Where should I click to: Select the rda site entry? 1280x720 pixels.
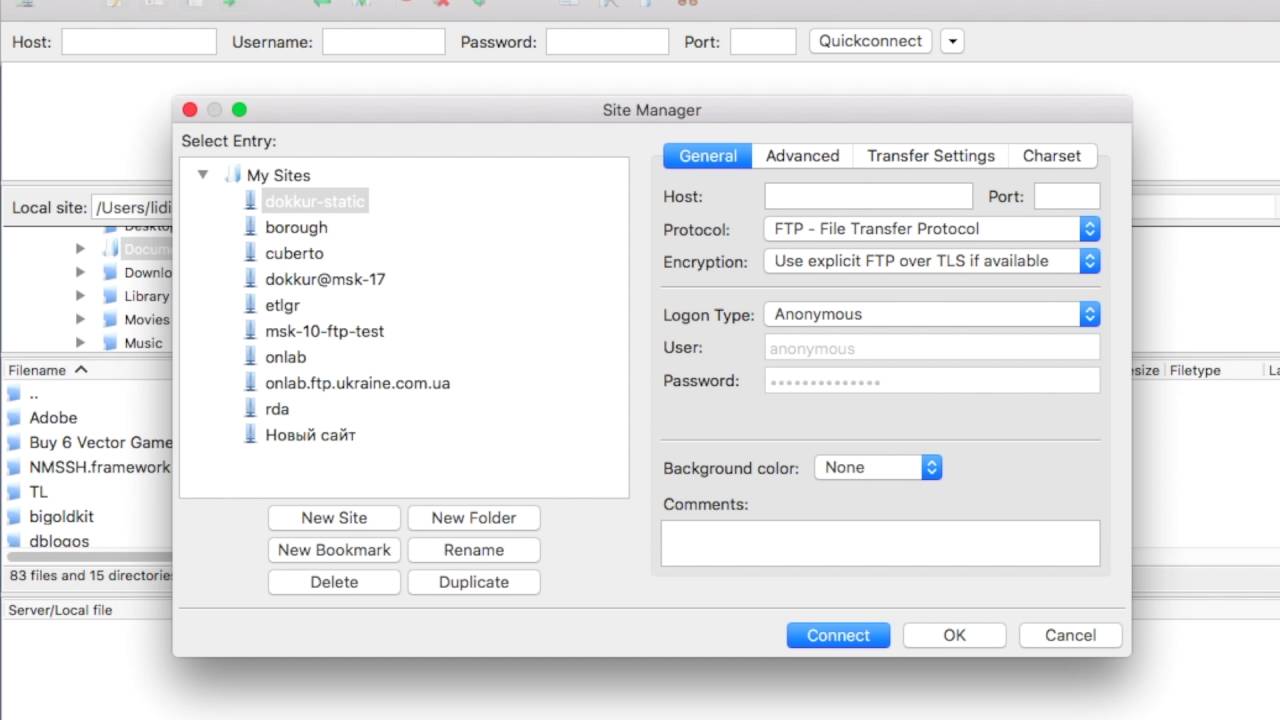click(x=277, y=409)
